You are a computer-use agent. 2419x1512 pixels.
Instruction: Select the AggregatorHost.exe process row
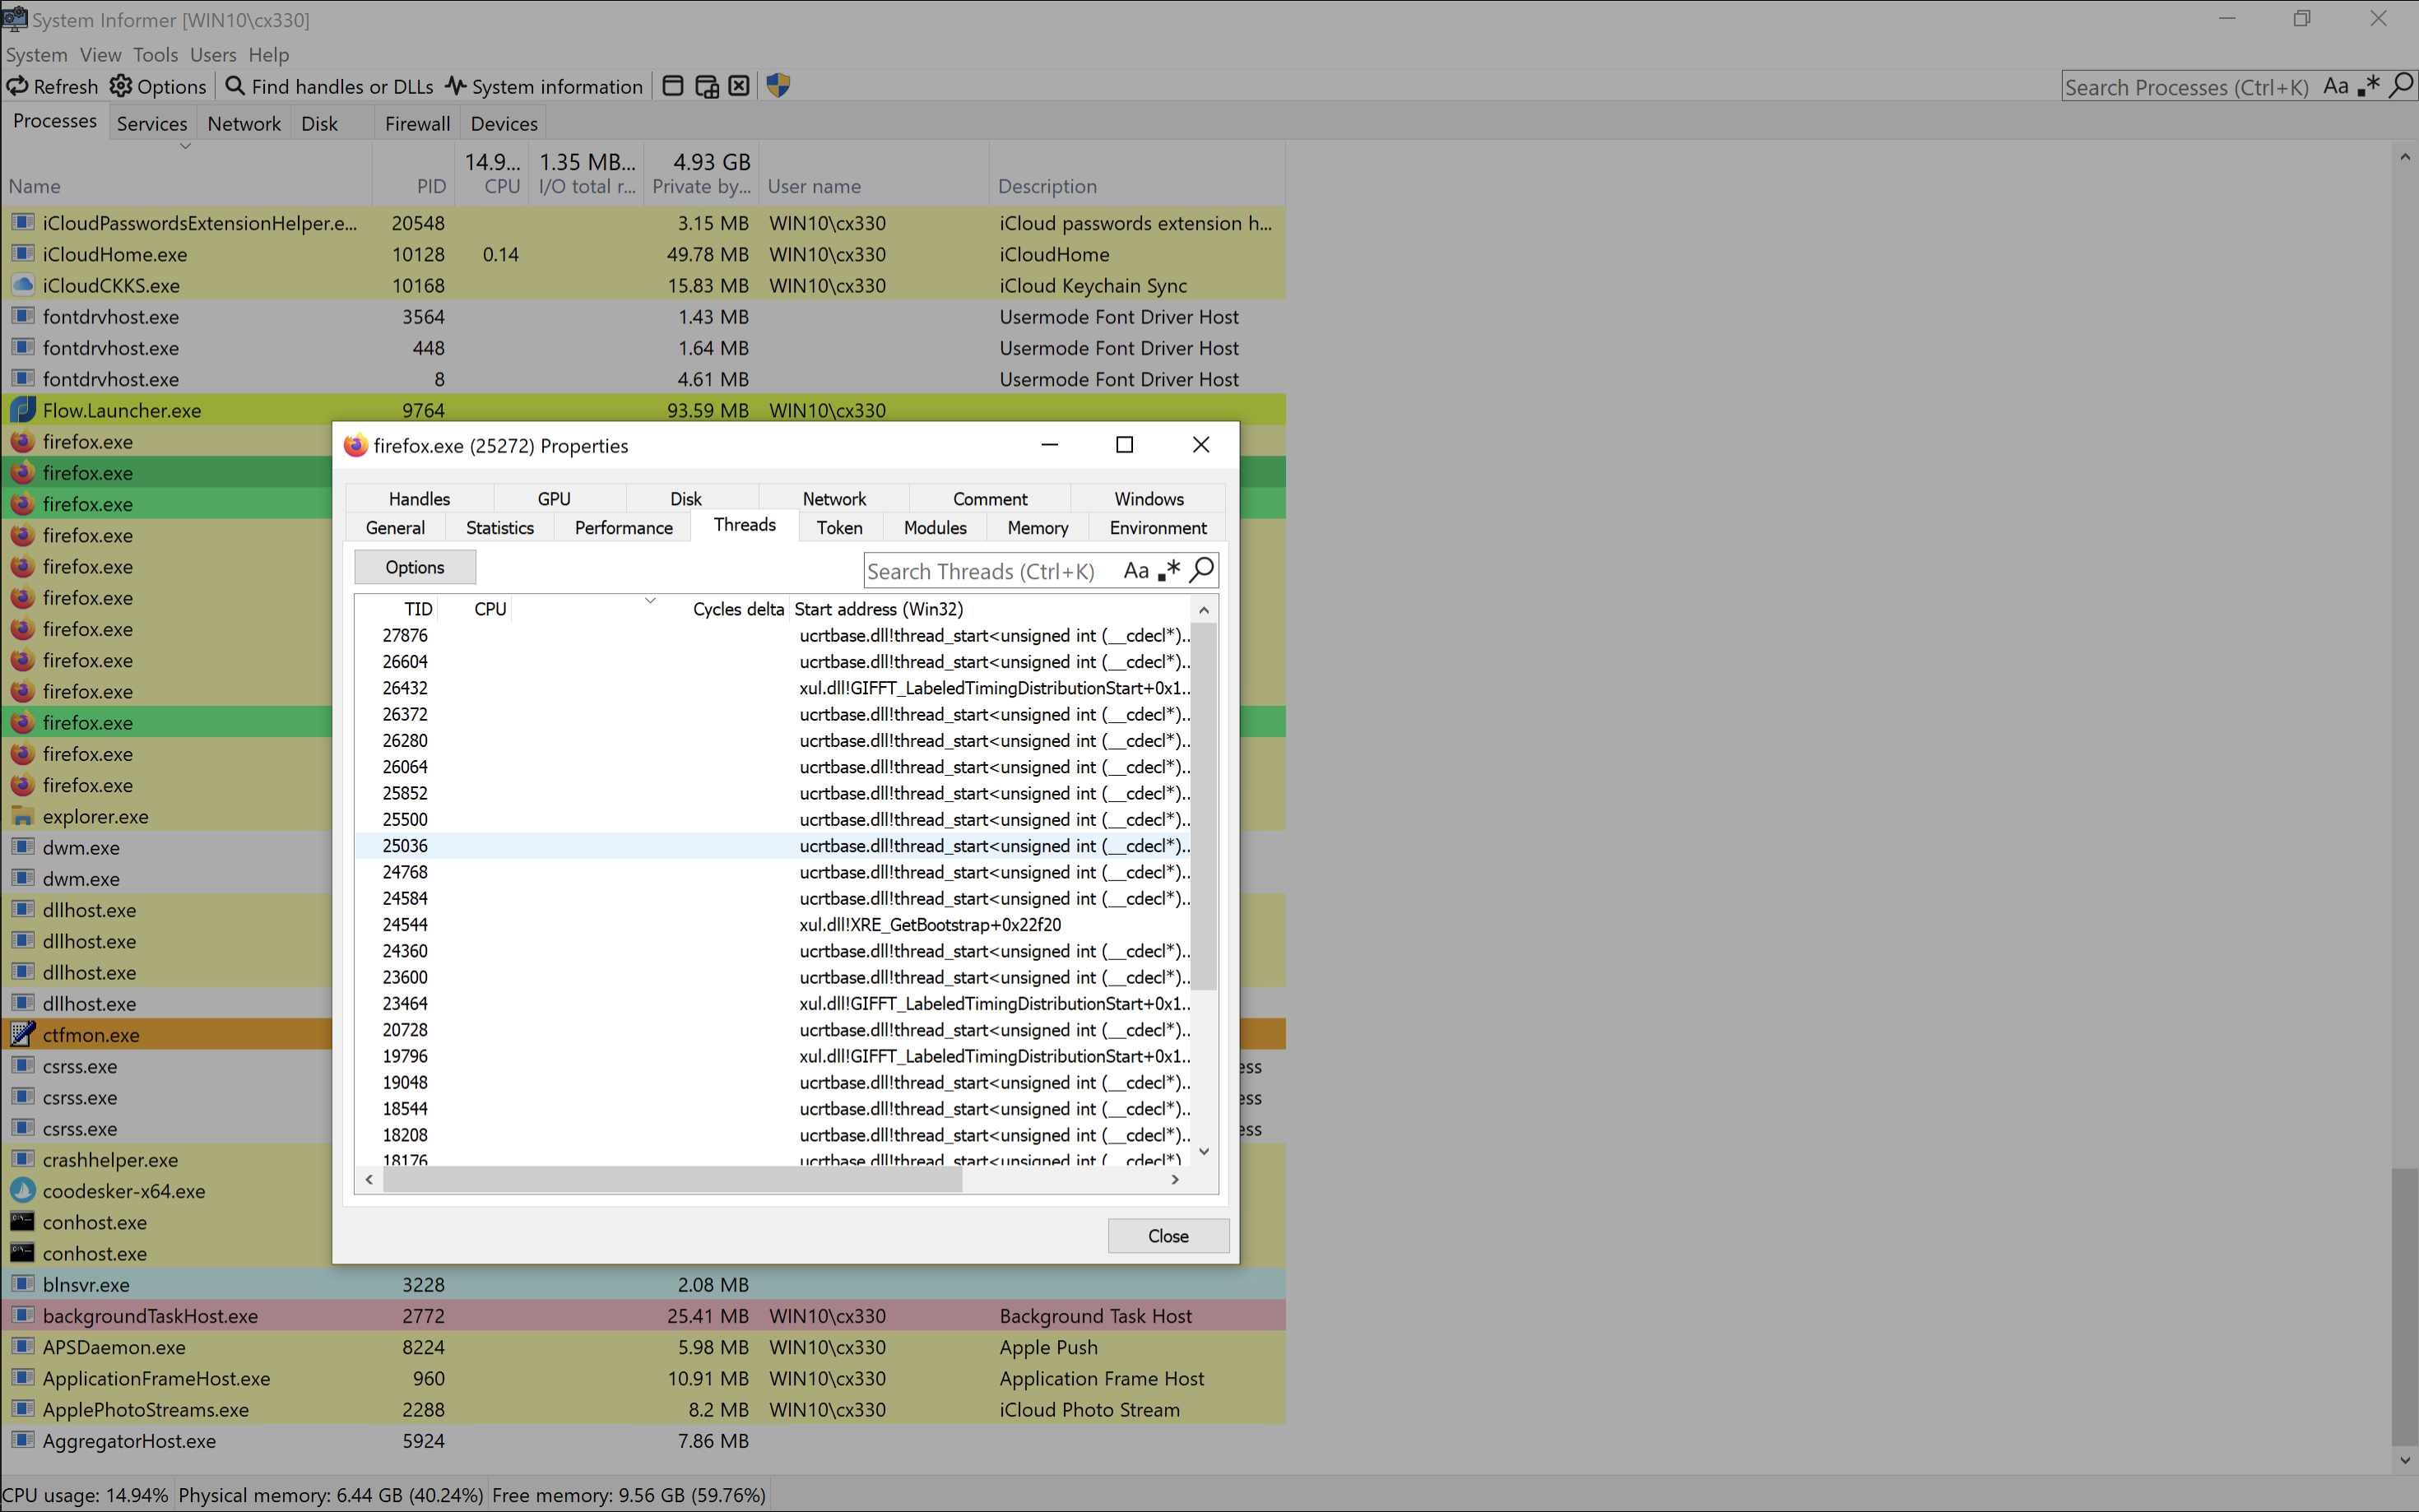[x=644, y=1441]
